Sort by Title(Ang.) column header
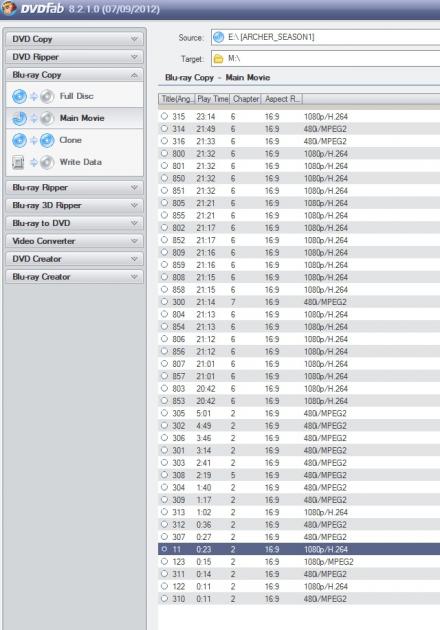Image resolution: width=440 pixels, height=630 pixels. click(177, 99)
